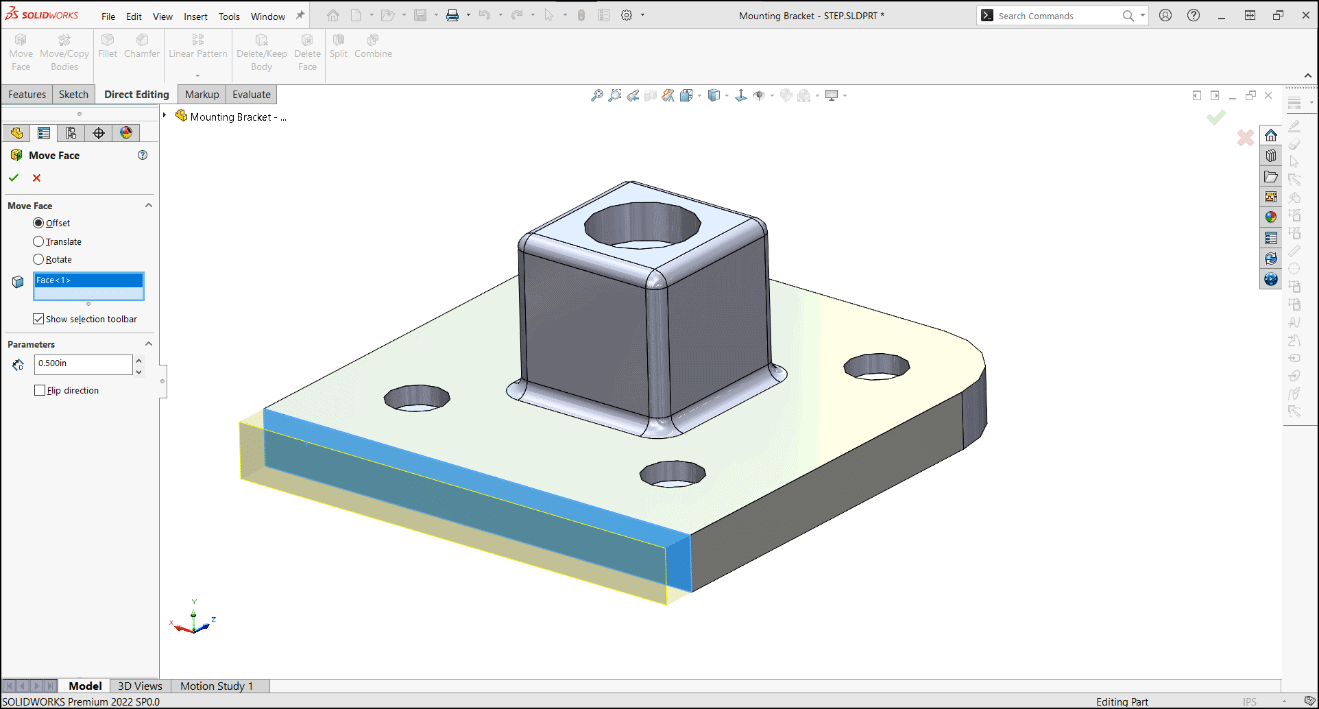Open Print dropdown arrow in top toolbar
Screen dimensions: 1319x709
[467, 15]
